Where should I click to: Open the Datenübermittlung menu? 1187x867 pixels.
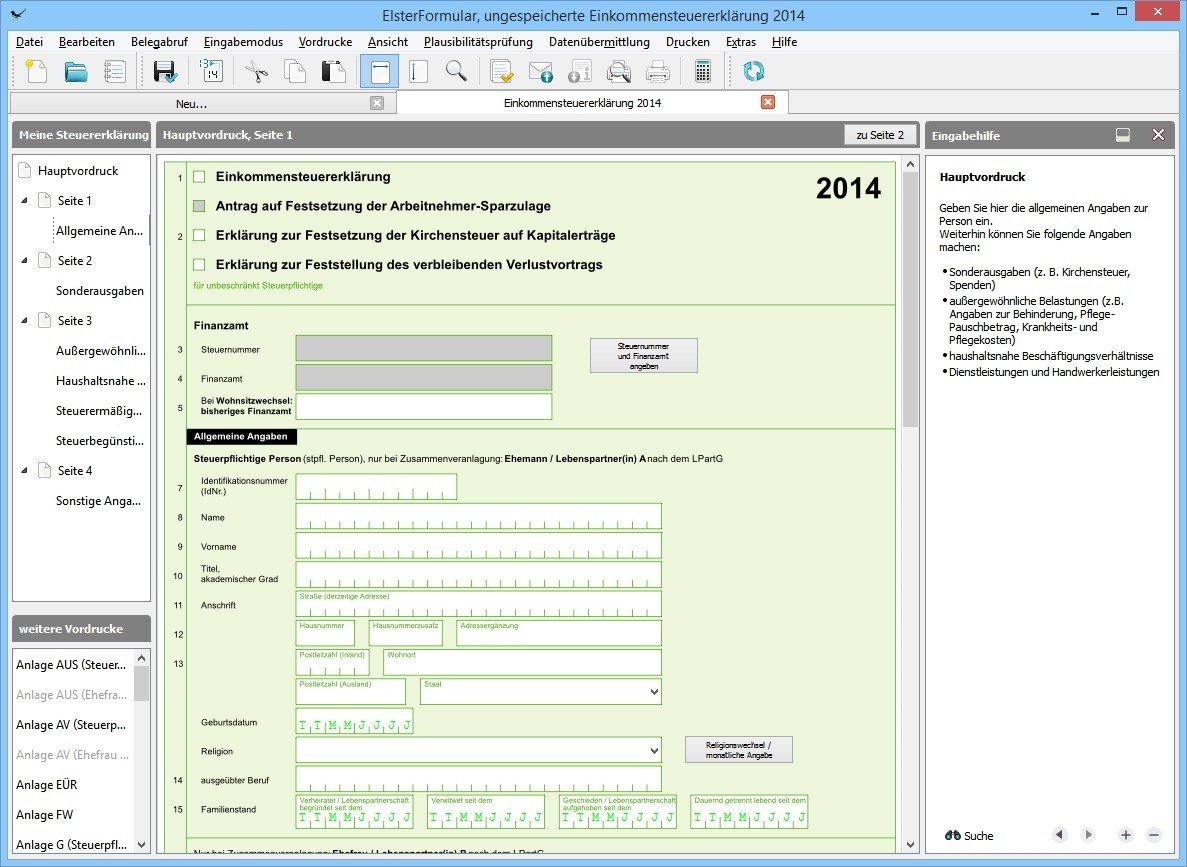pos(600,42)
